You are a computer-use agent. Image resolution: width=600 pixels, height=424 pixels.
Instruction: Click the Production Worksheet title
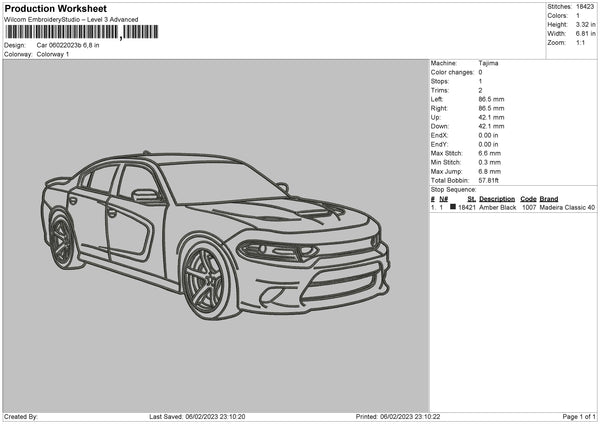55,8
